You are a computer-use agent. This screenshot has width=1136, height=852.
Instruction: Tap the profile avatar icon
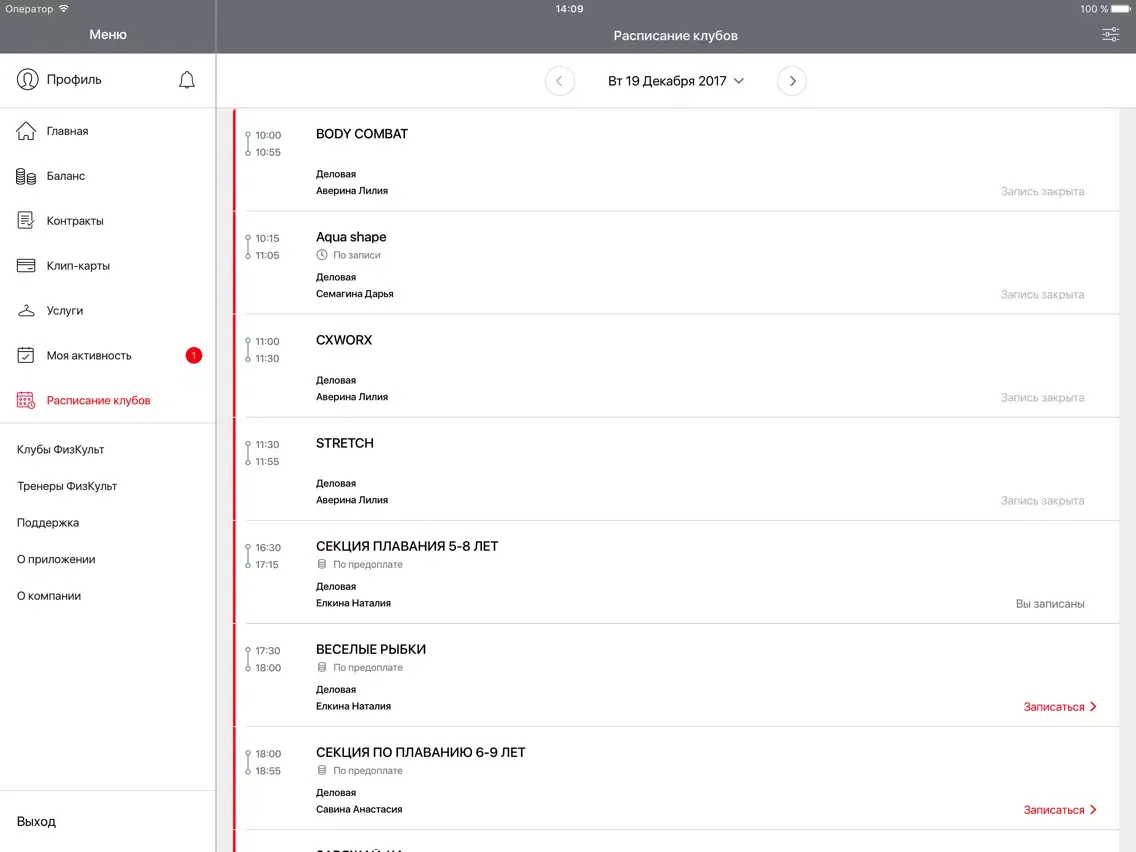[28, 80]
